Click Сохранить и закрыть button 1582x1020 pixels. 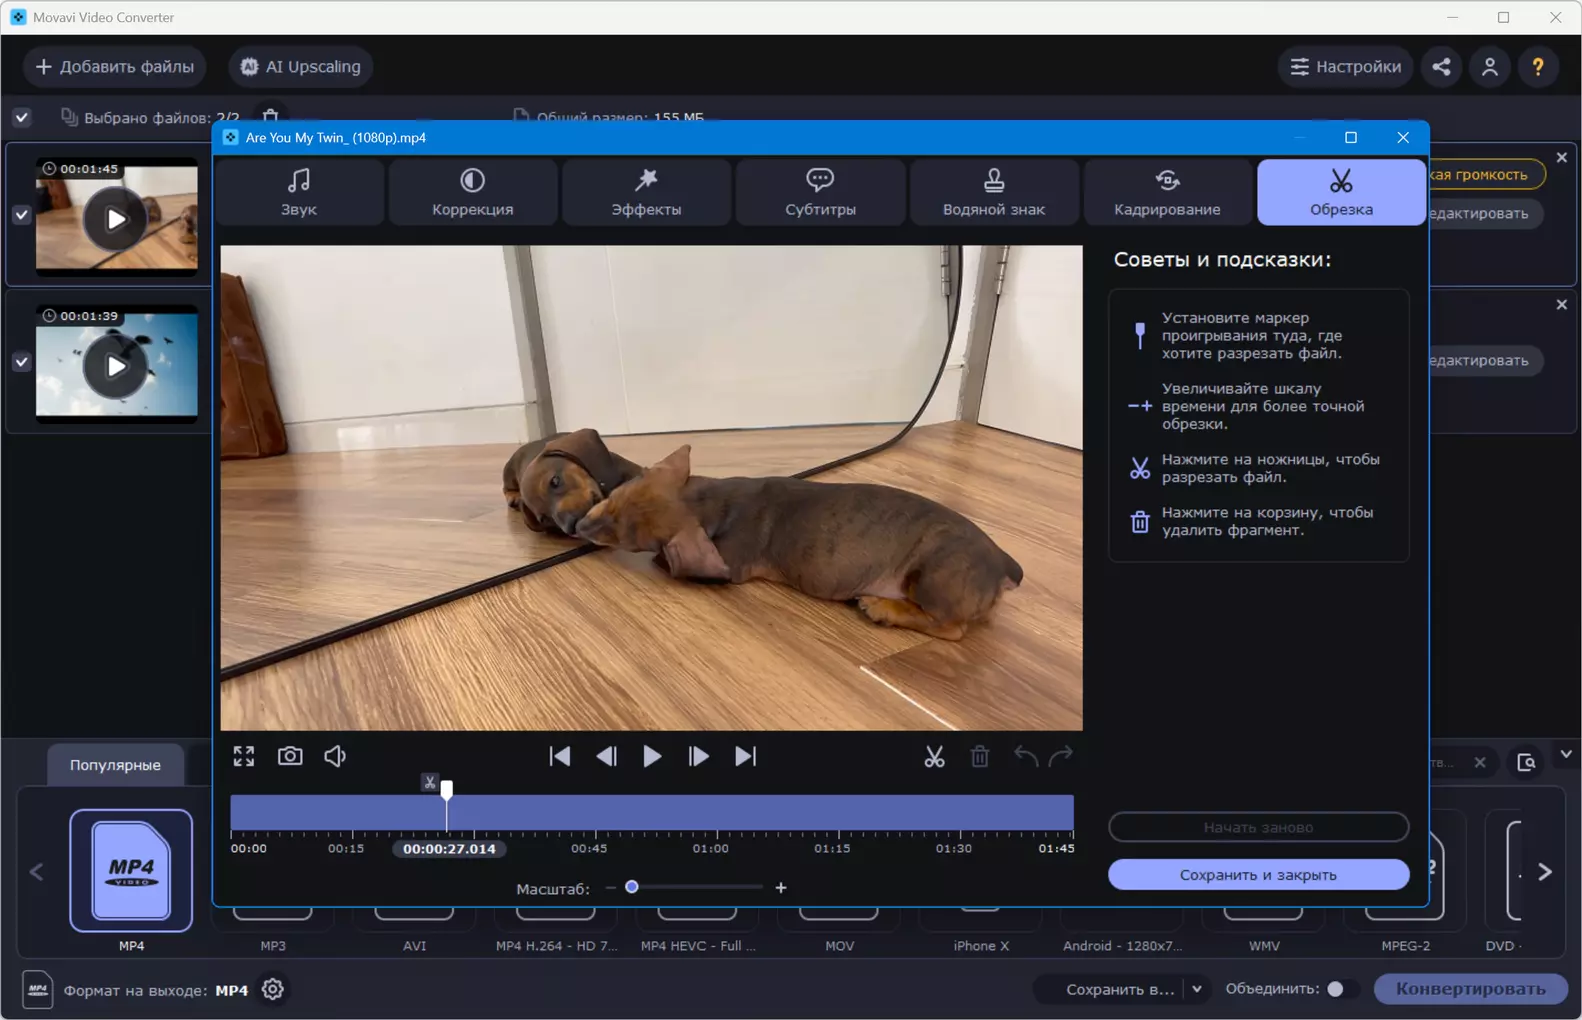1258,875
